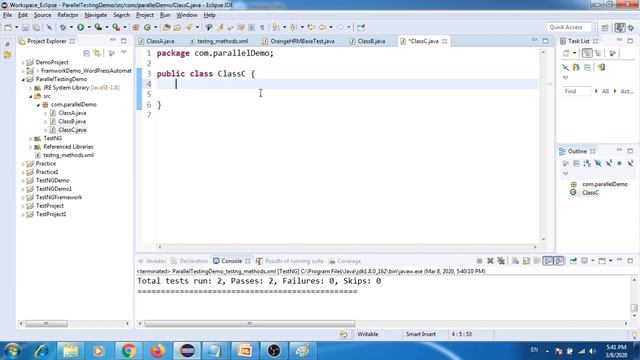Click Clear Console icon

[516, 261]
